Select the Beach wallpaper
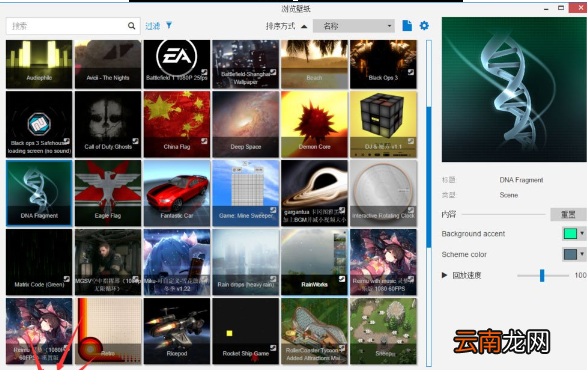 [314, 64]
